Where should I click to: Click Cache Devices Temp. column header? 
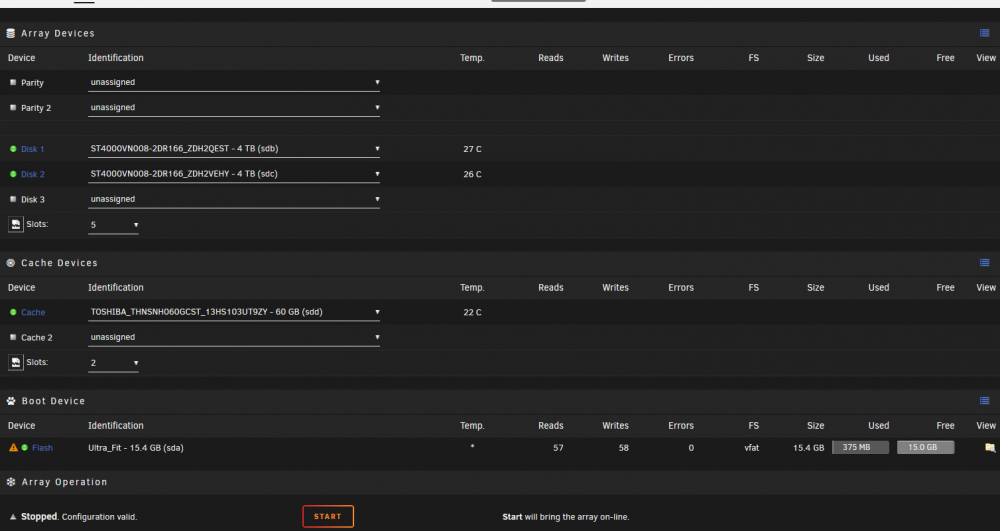pos(472,287)
